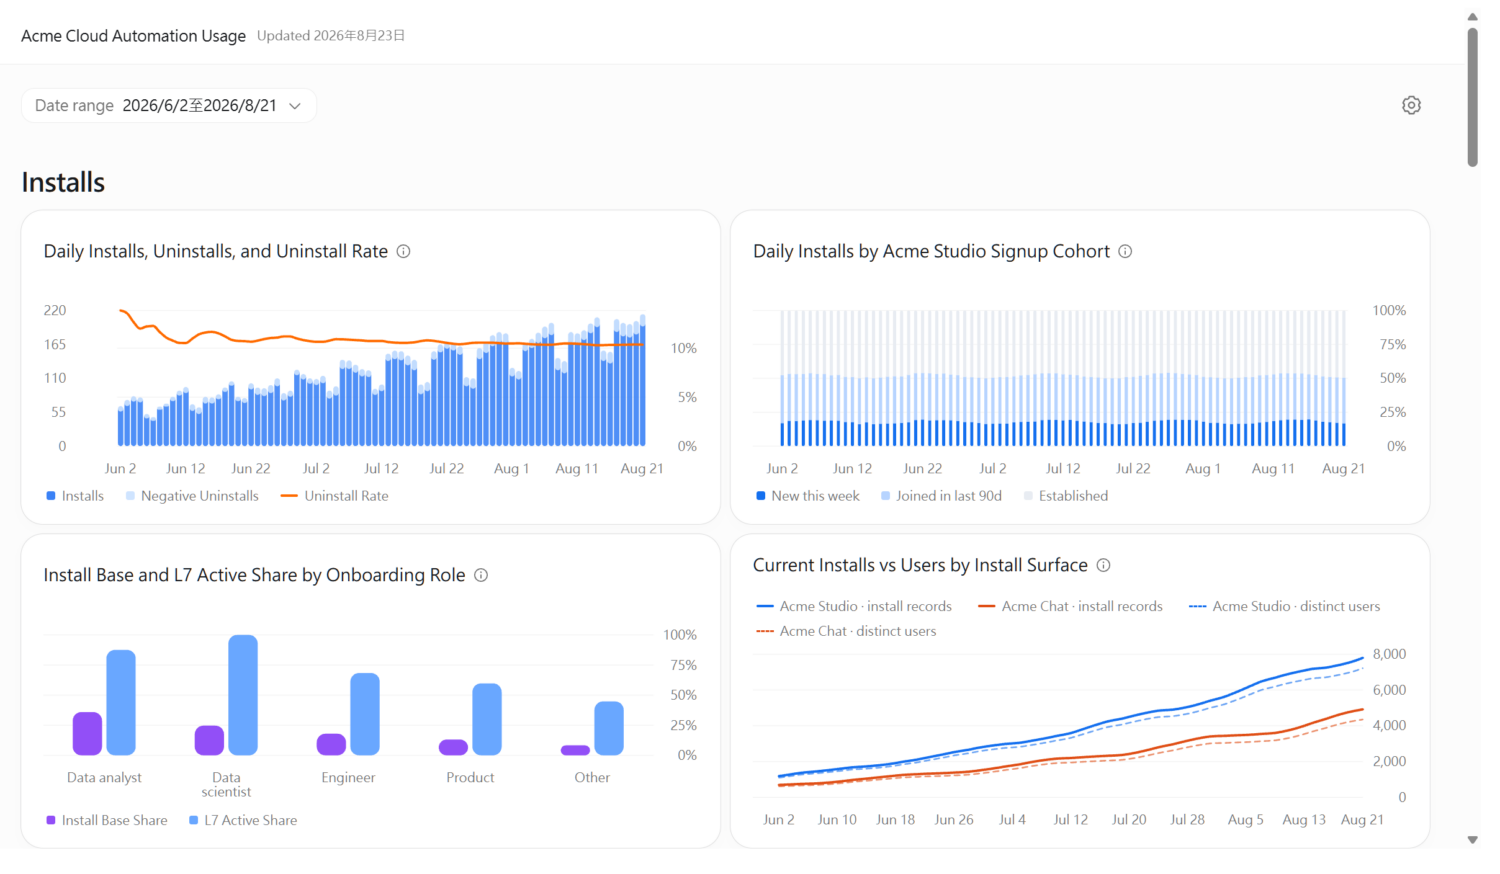
Task: Toggle the New this week legend series
Action: tap(808, 496)
